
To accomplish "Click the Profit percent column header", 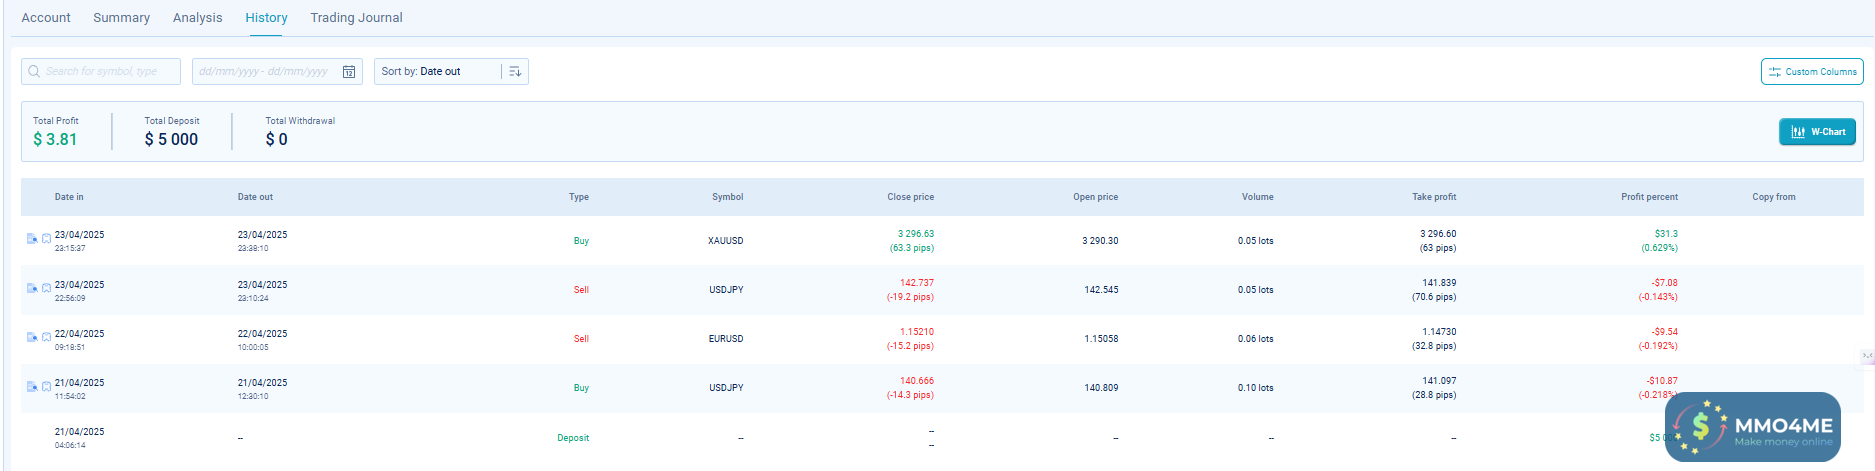I will 1649,197.
